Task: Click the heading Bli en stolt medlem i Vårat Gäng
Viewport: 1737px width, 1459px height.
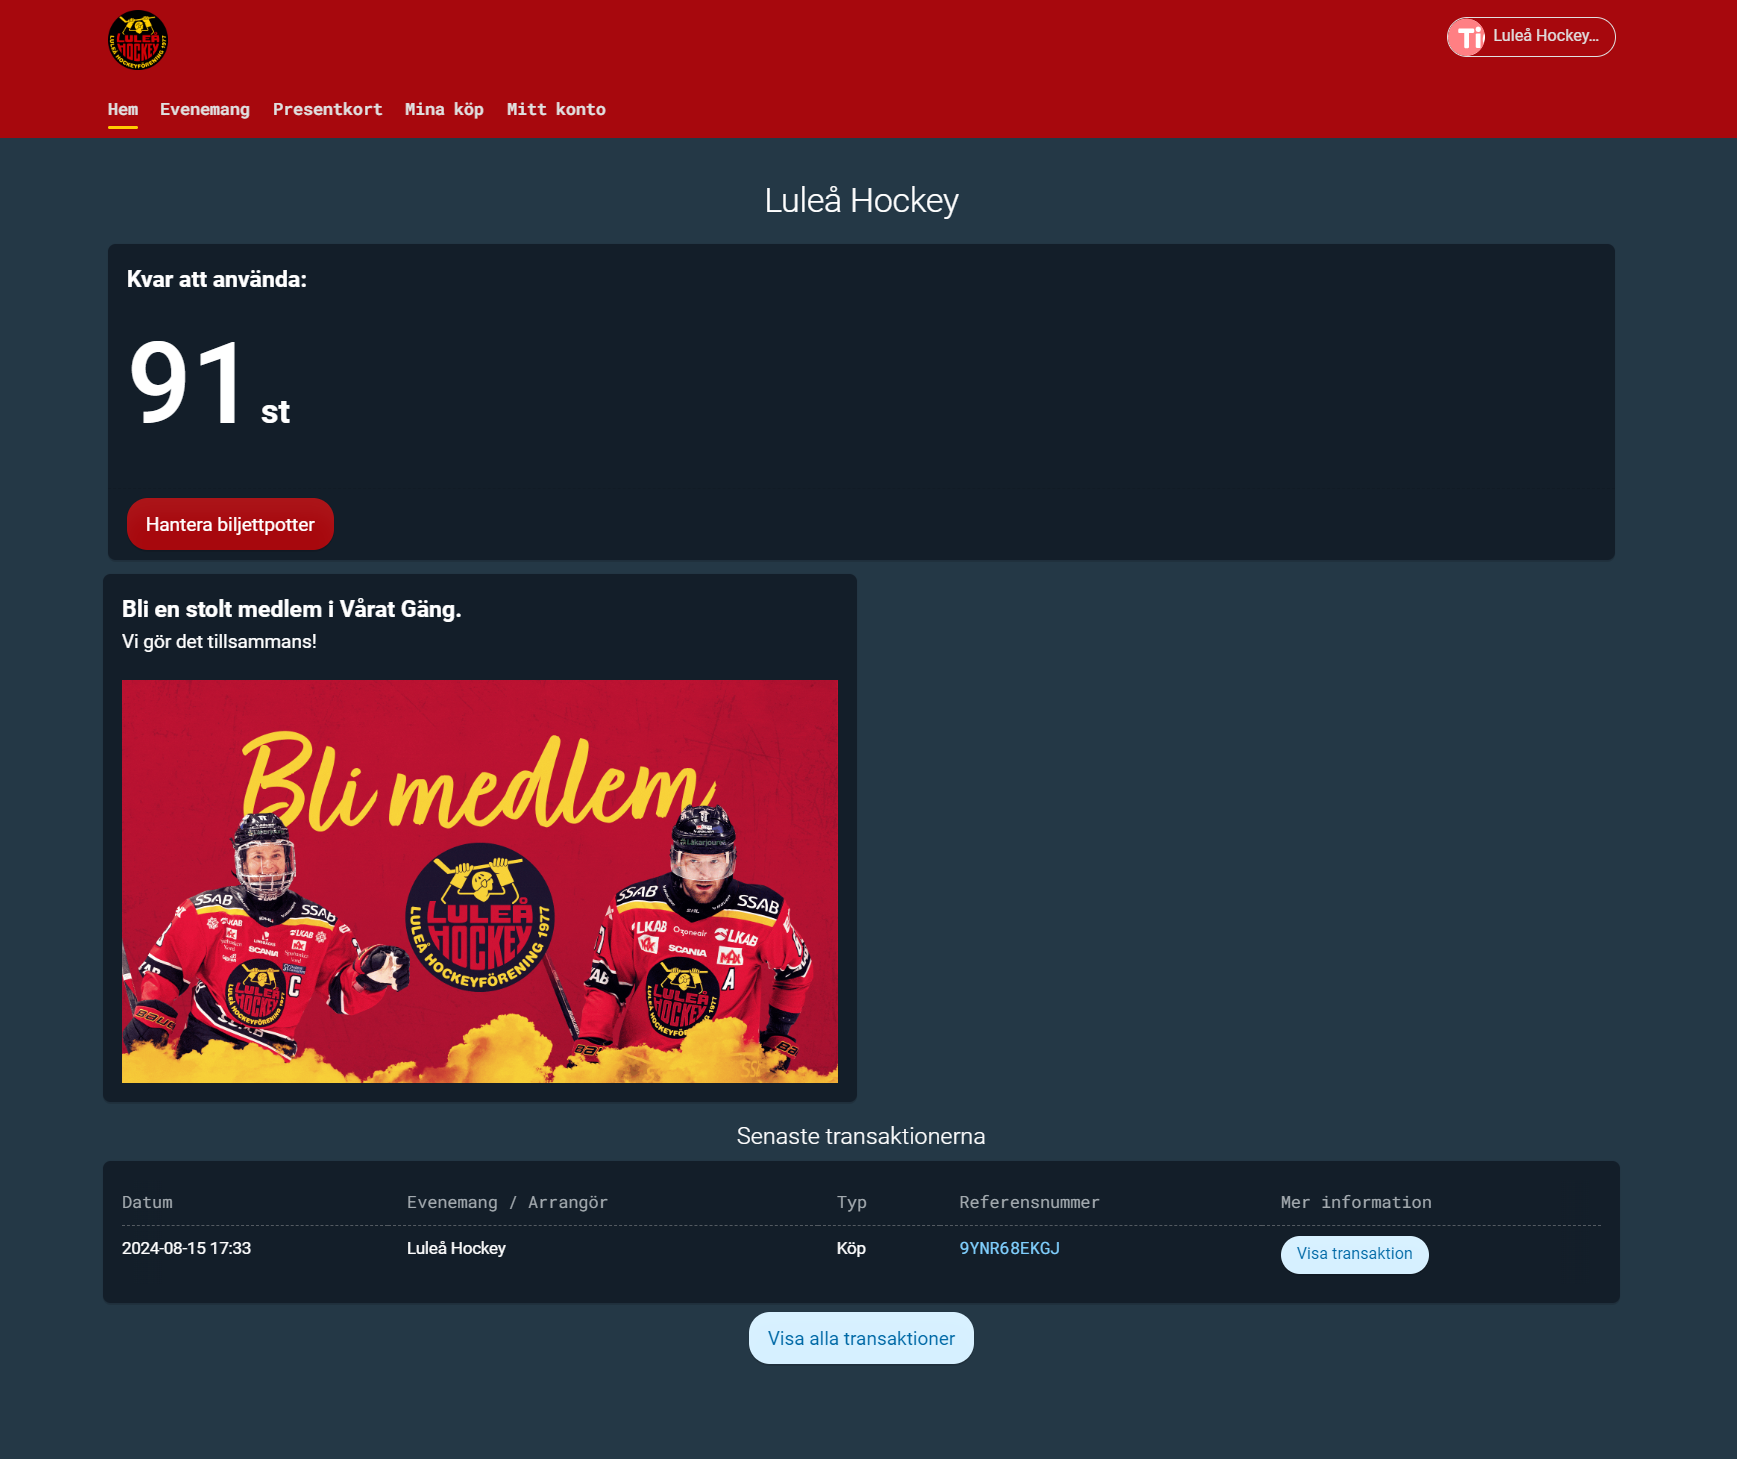Action: [x=291, y=609]
